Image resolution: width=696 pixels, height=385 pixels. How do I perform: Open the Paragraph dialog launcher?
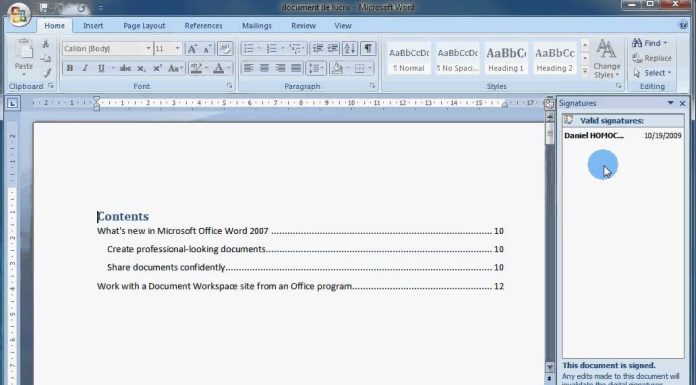click(372, 86)
